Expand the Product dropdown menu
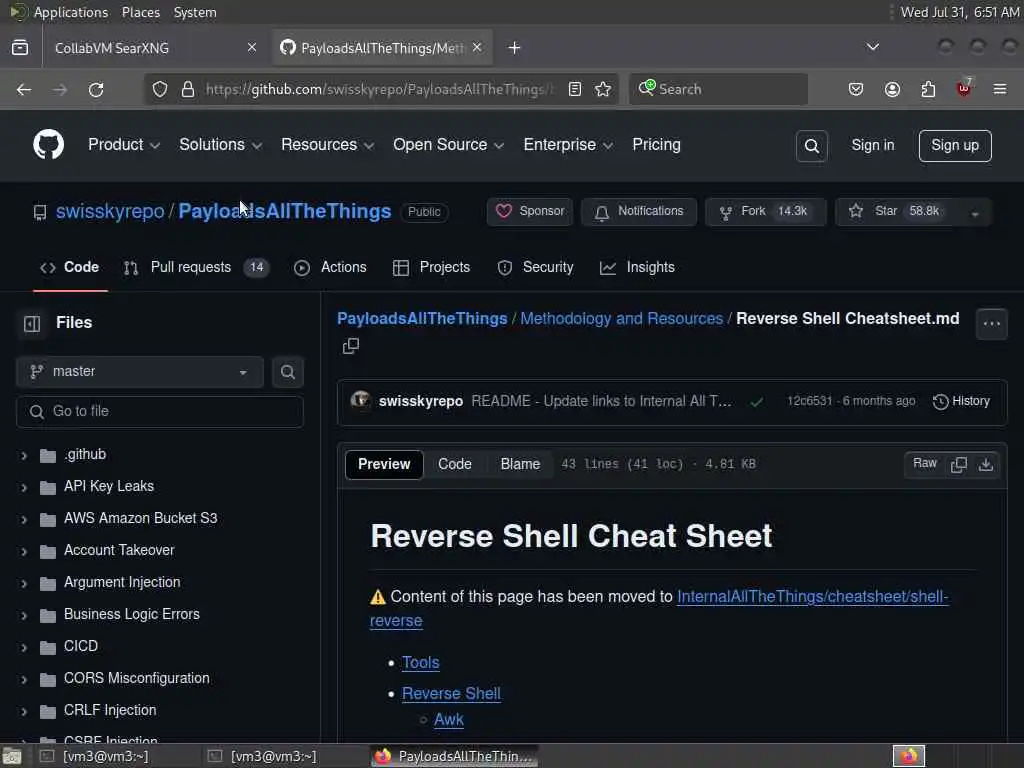Image resolution: width=1024 pixels, height=768 pixels. [123, 145]
